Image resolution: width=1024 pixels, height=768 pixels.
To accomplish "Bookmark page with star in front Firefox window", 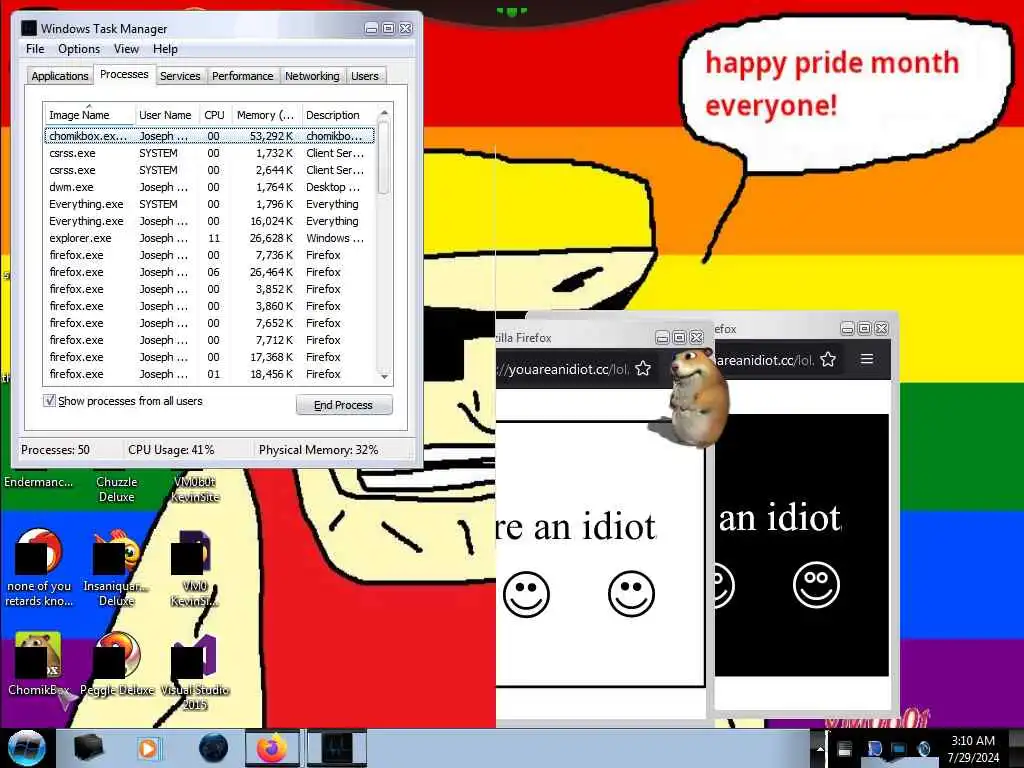I will coord(643,369).
